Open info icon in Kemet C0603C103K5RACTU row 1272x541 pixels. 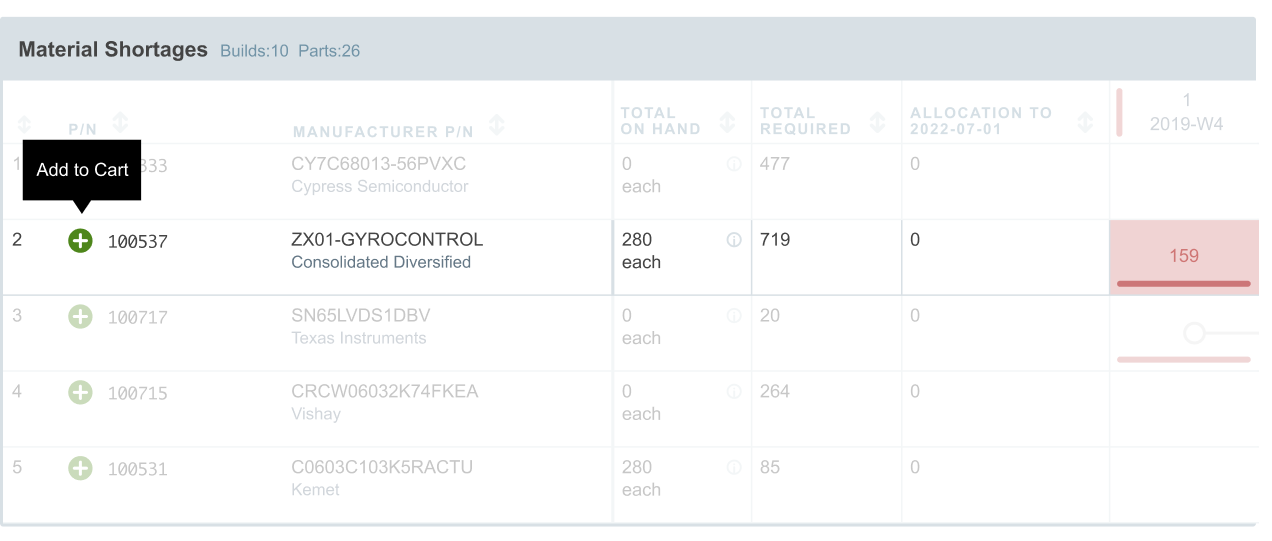734,467
